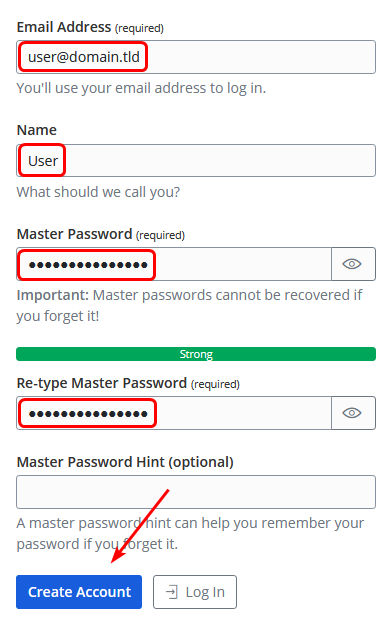391x636 pixels.
Task: Focus the Master Password Hint field
Action: pyautogui.click(x=196, y=492)
